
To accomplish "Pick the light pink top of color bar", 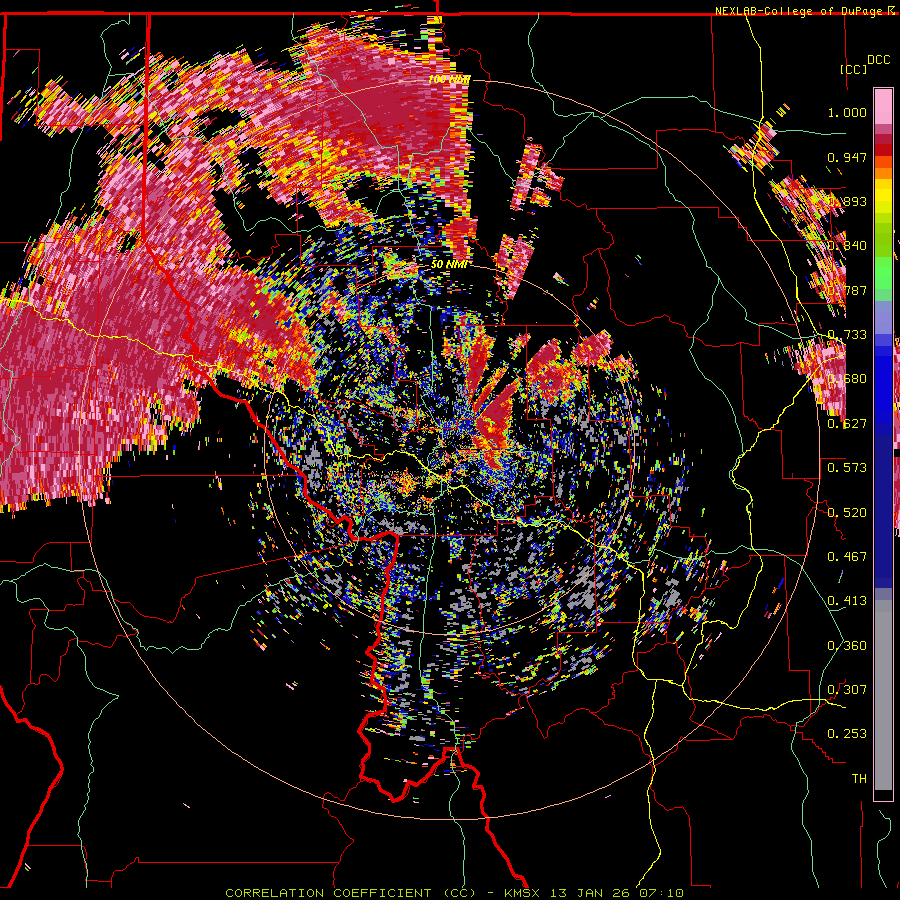I will click(x=883, y=106).
